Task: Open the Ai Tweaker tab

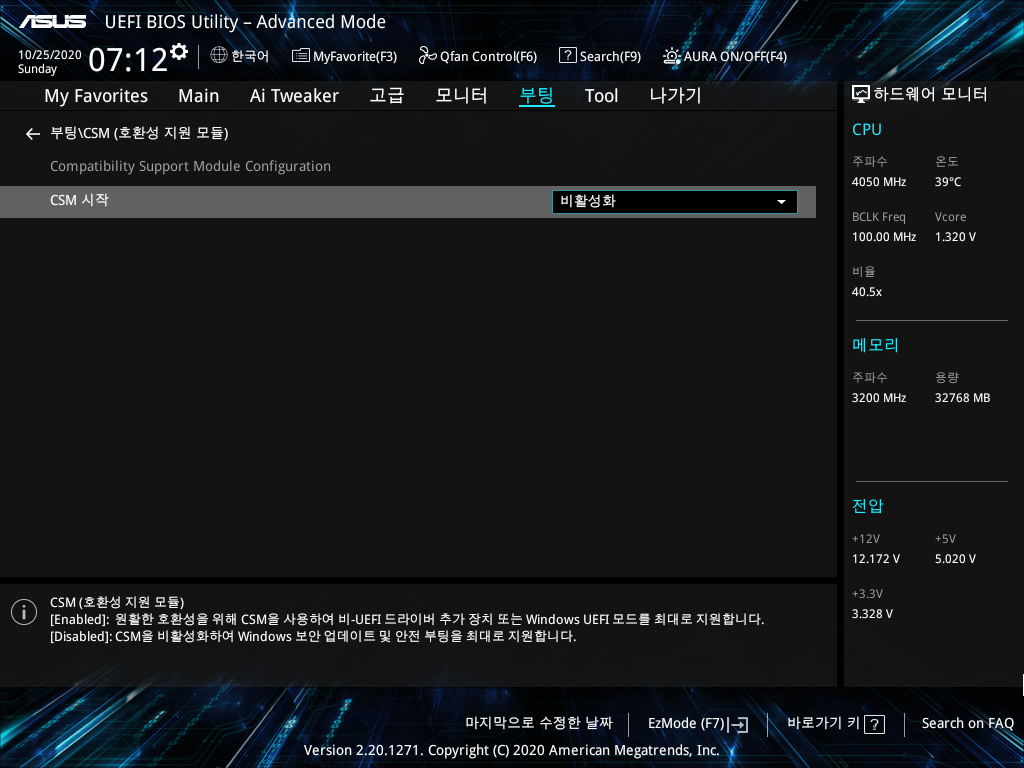Action: (294, 96)
